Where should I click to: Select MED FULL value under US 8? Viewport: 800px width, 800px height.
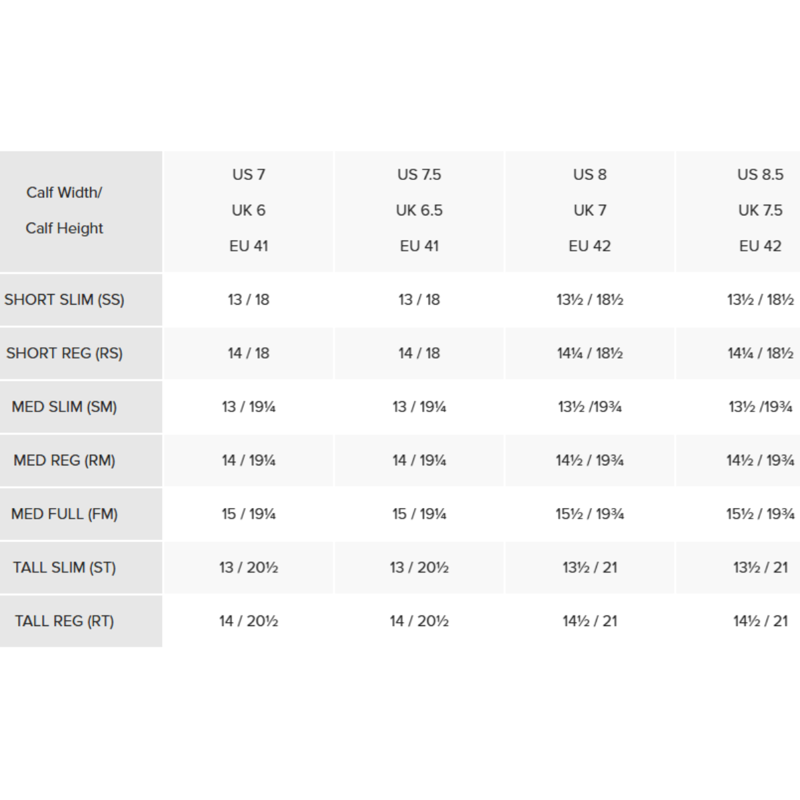click(x=590, y=514)
